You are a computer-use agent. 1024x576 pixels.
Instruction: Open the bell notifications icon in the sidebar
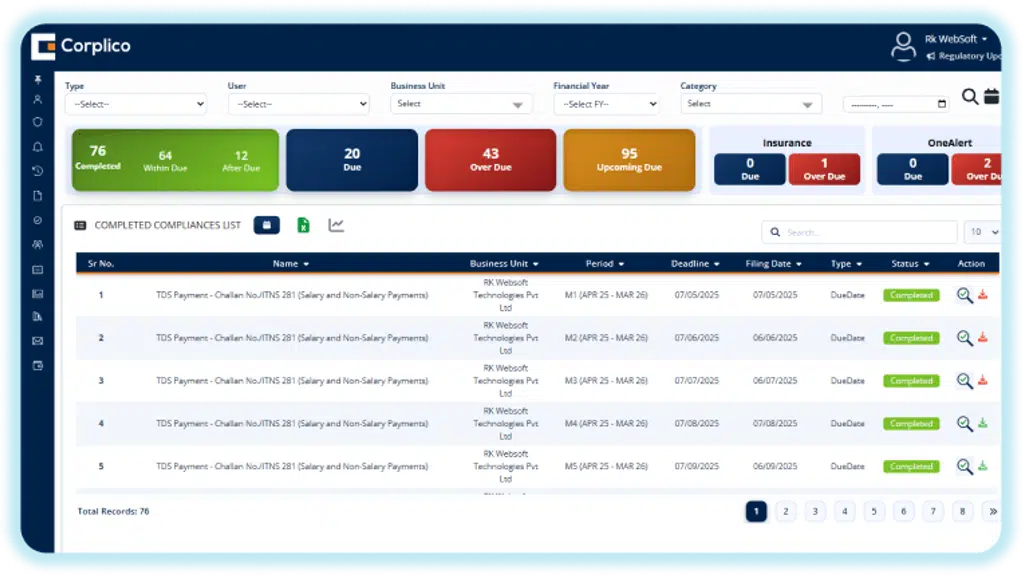click(x=38, y=147)
